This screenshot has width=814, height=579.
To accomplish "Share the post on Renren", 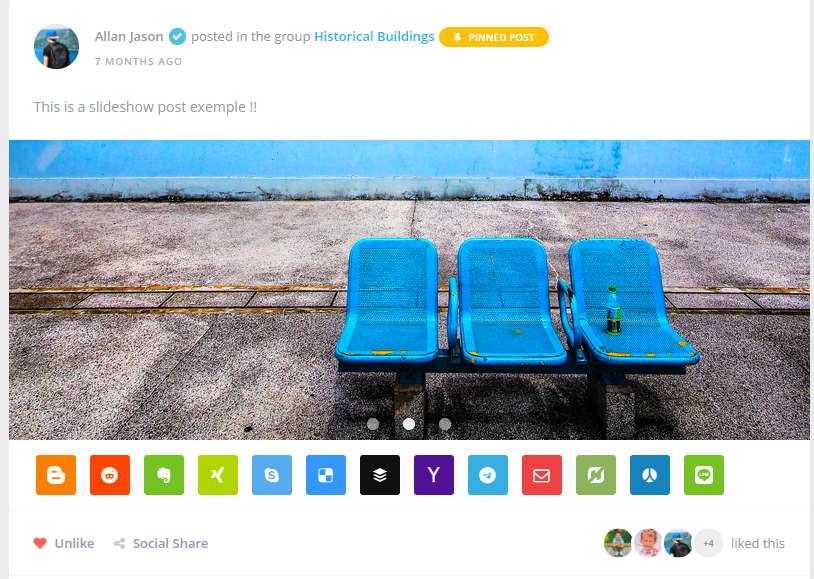I will [x=650, y=475].
